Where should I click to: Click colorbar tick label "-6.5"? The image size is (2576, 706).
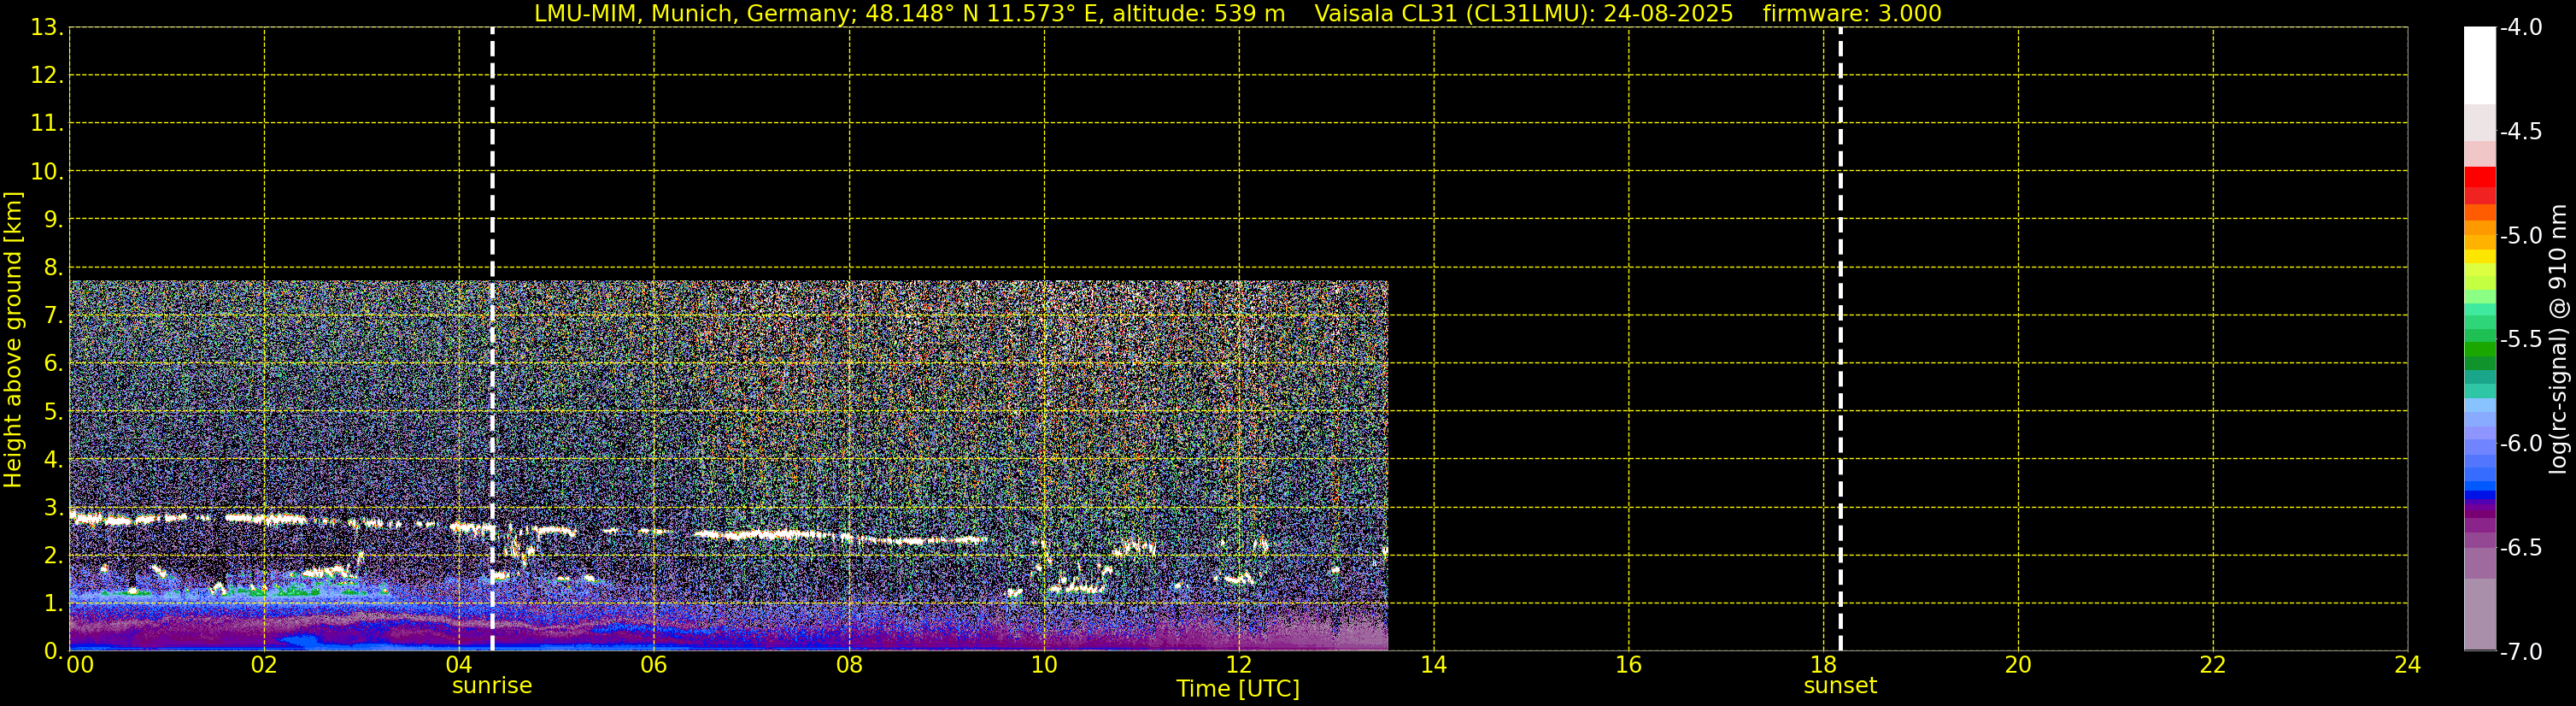click(2520, 547)
